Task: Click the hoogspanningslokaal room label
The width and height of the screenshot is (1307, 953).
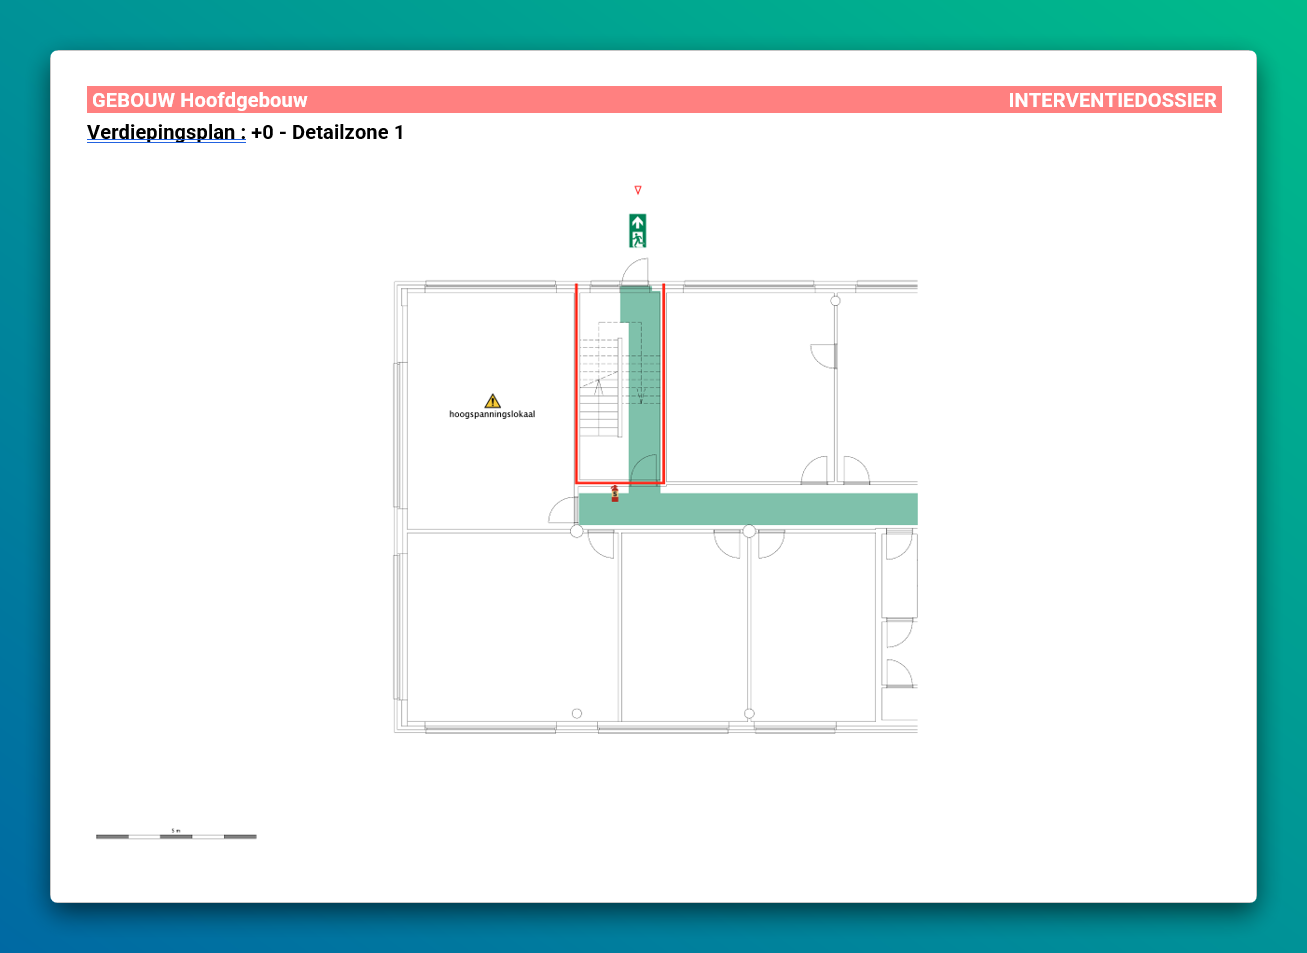Action: 492,414
